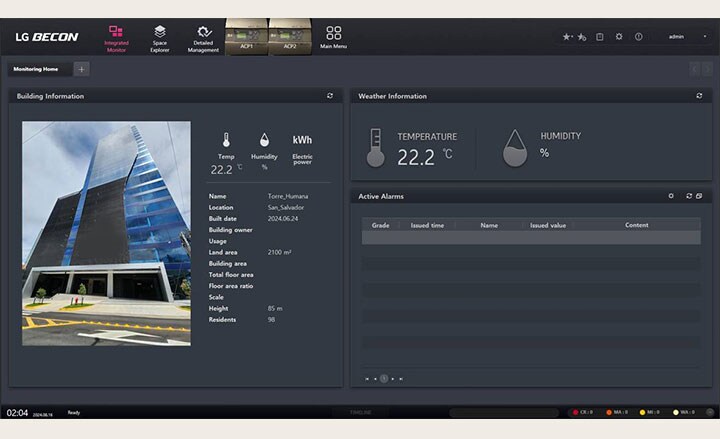720x439 pixels.
Task: Sort alarms by Issued time column
Action: 427,225
